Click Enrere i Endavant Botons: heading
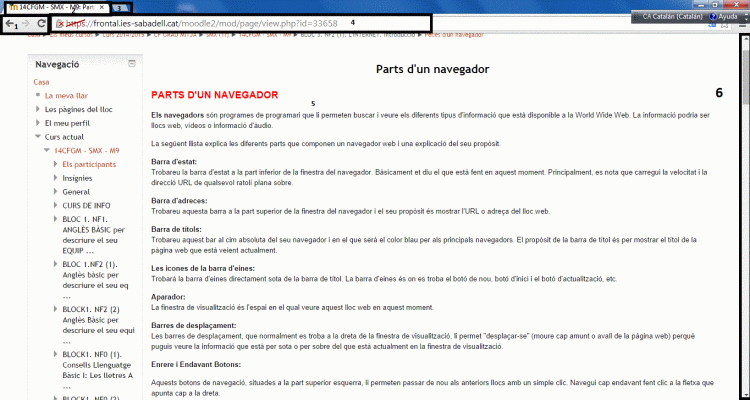Viewport: 750px width, 400px height. tap(196, 365)
